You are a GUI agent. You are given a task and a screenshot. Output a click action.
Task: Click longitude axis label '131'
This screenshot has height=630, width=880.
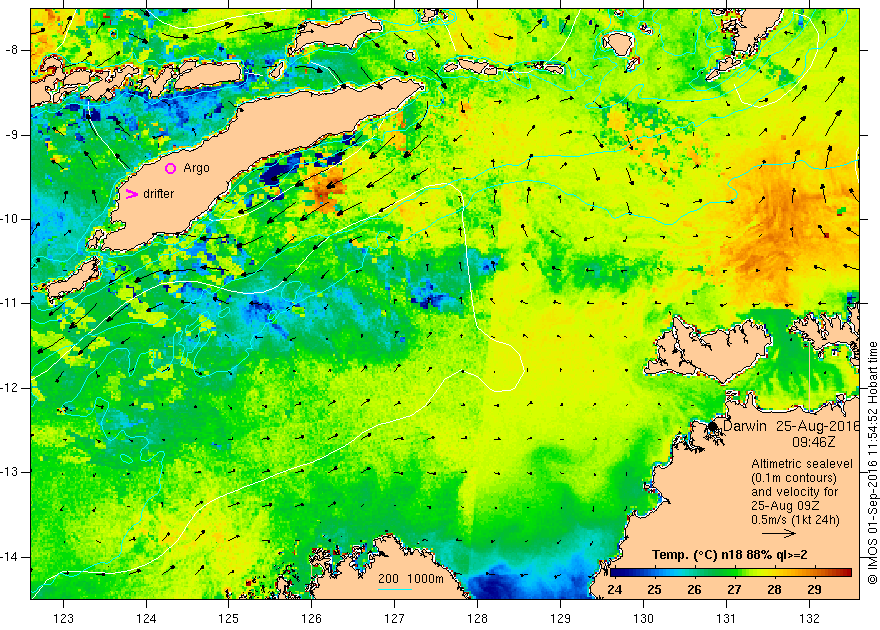726,618
